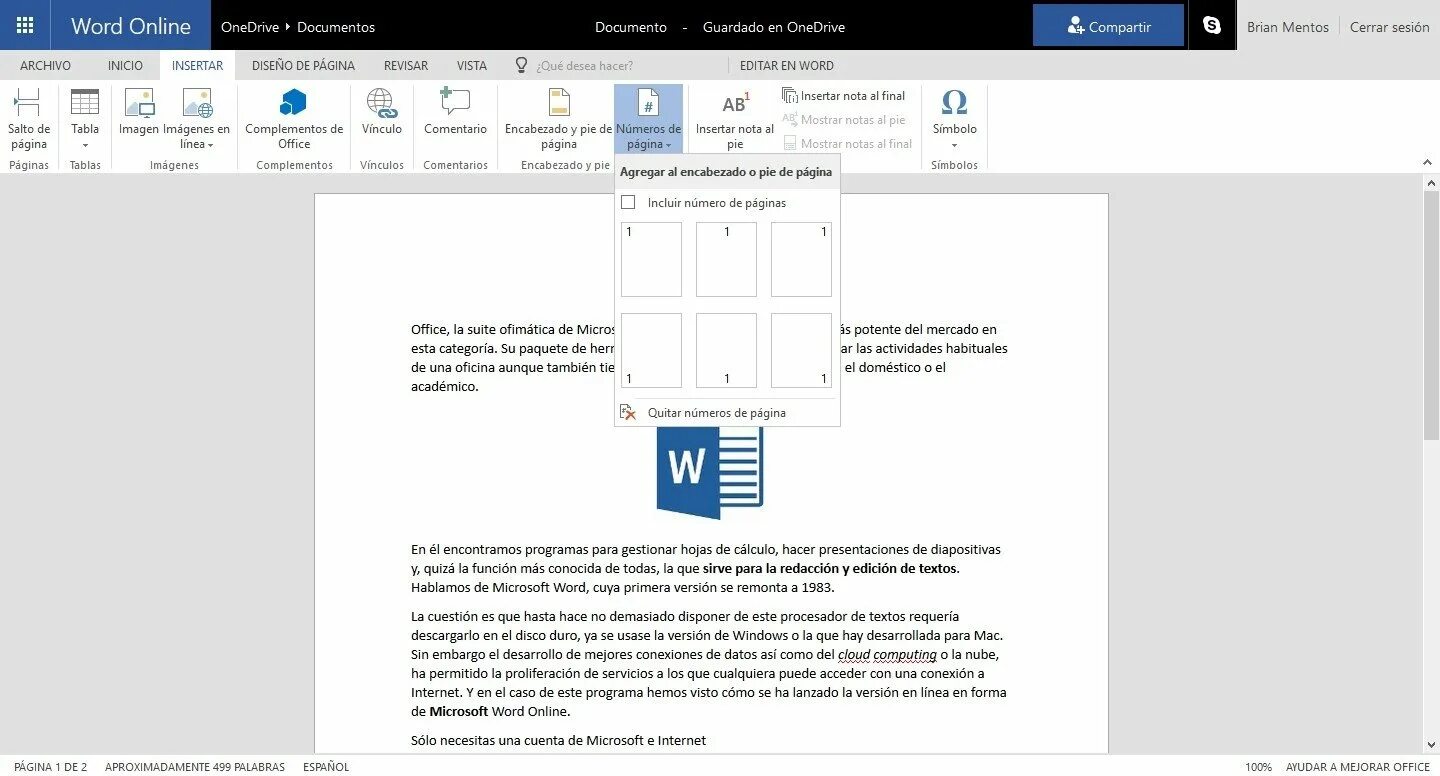Open the Office app launcher grid
This screenshot has height=776, width=1440.
coord(25,25)
